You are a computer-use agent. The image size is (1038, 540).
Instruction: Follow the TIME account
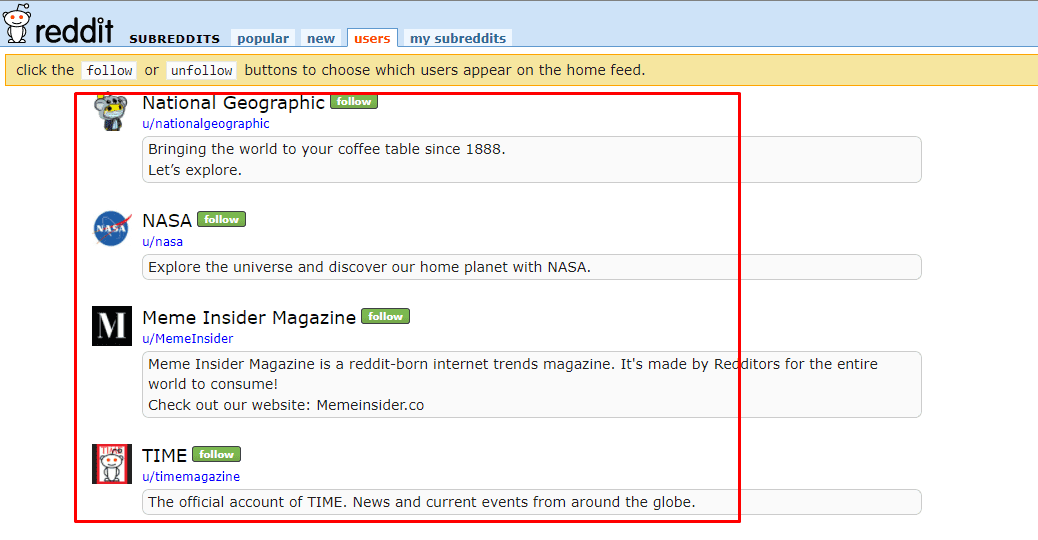pyautogui.click(x=216, y=454)
